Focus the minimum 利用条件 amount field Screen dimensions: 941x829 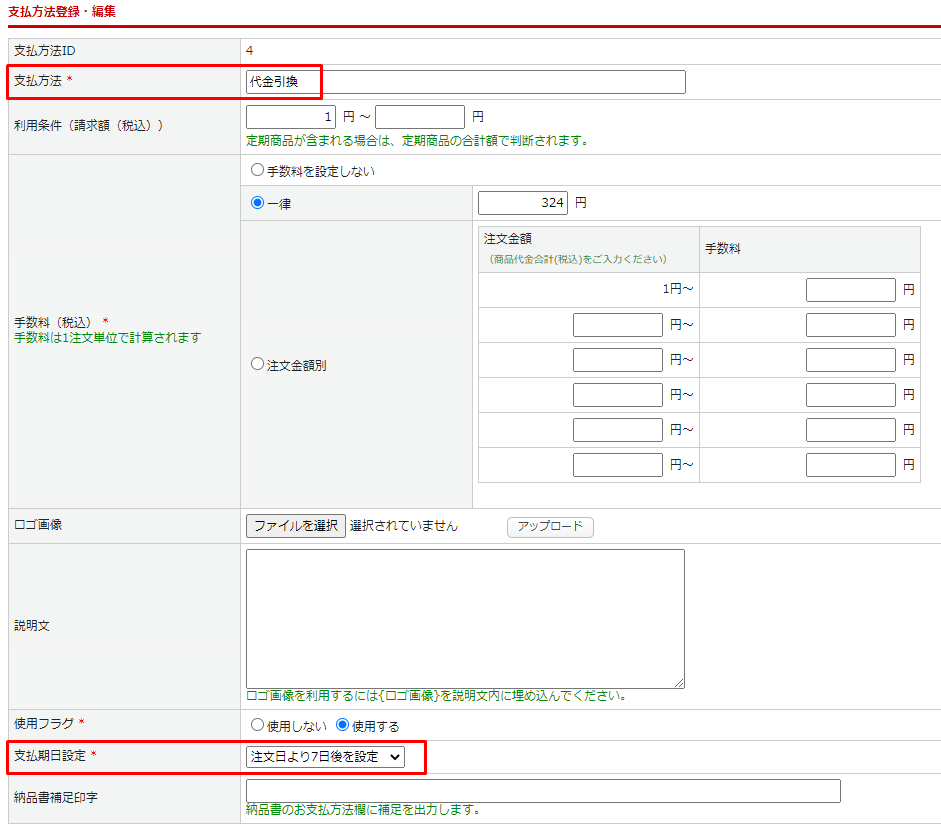tap(291, 117)
